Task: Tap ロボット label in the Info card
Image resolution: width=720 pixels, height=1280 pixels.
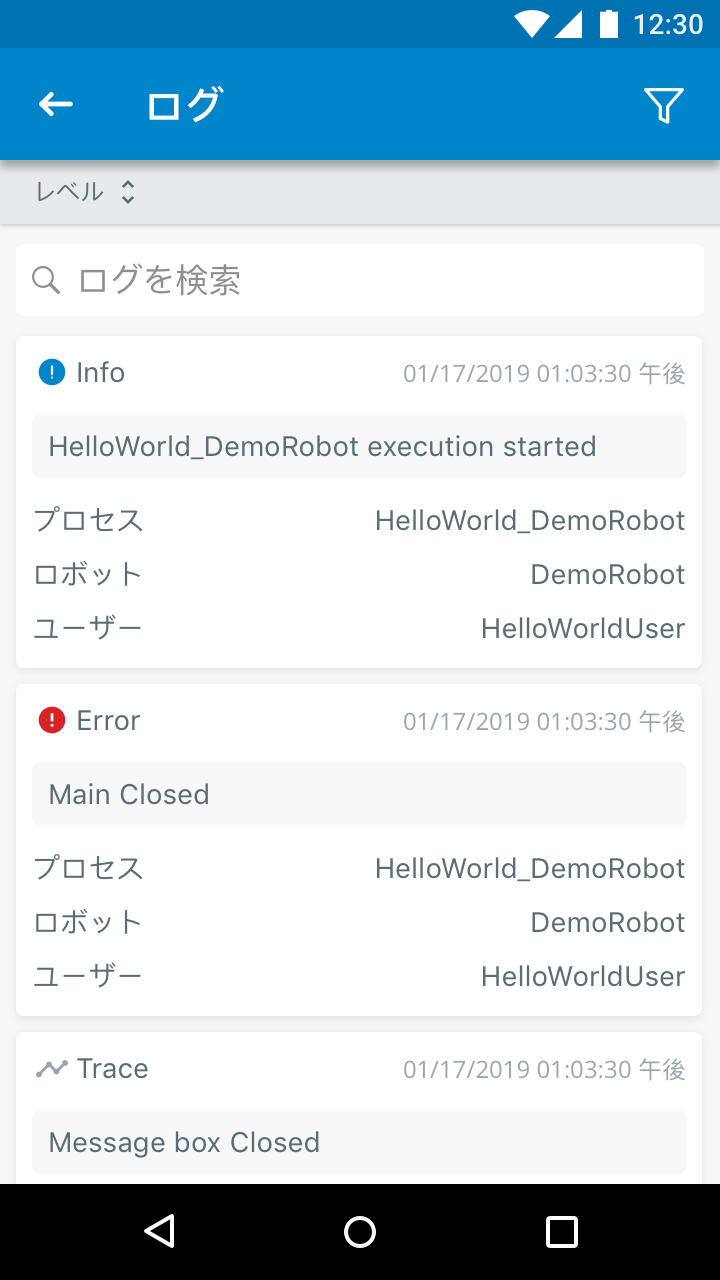Action: coord(88,574)
